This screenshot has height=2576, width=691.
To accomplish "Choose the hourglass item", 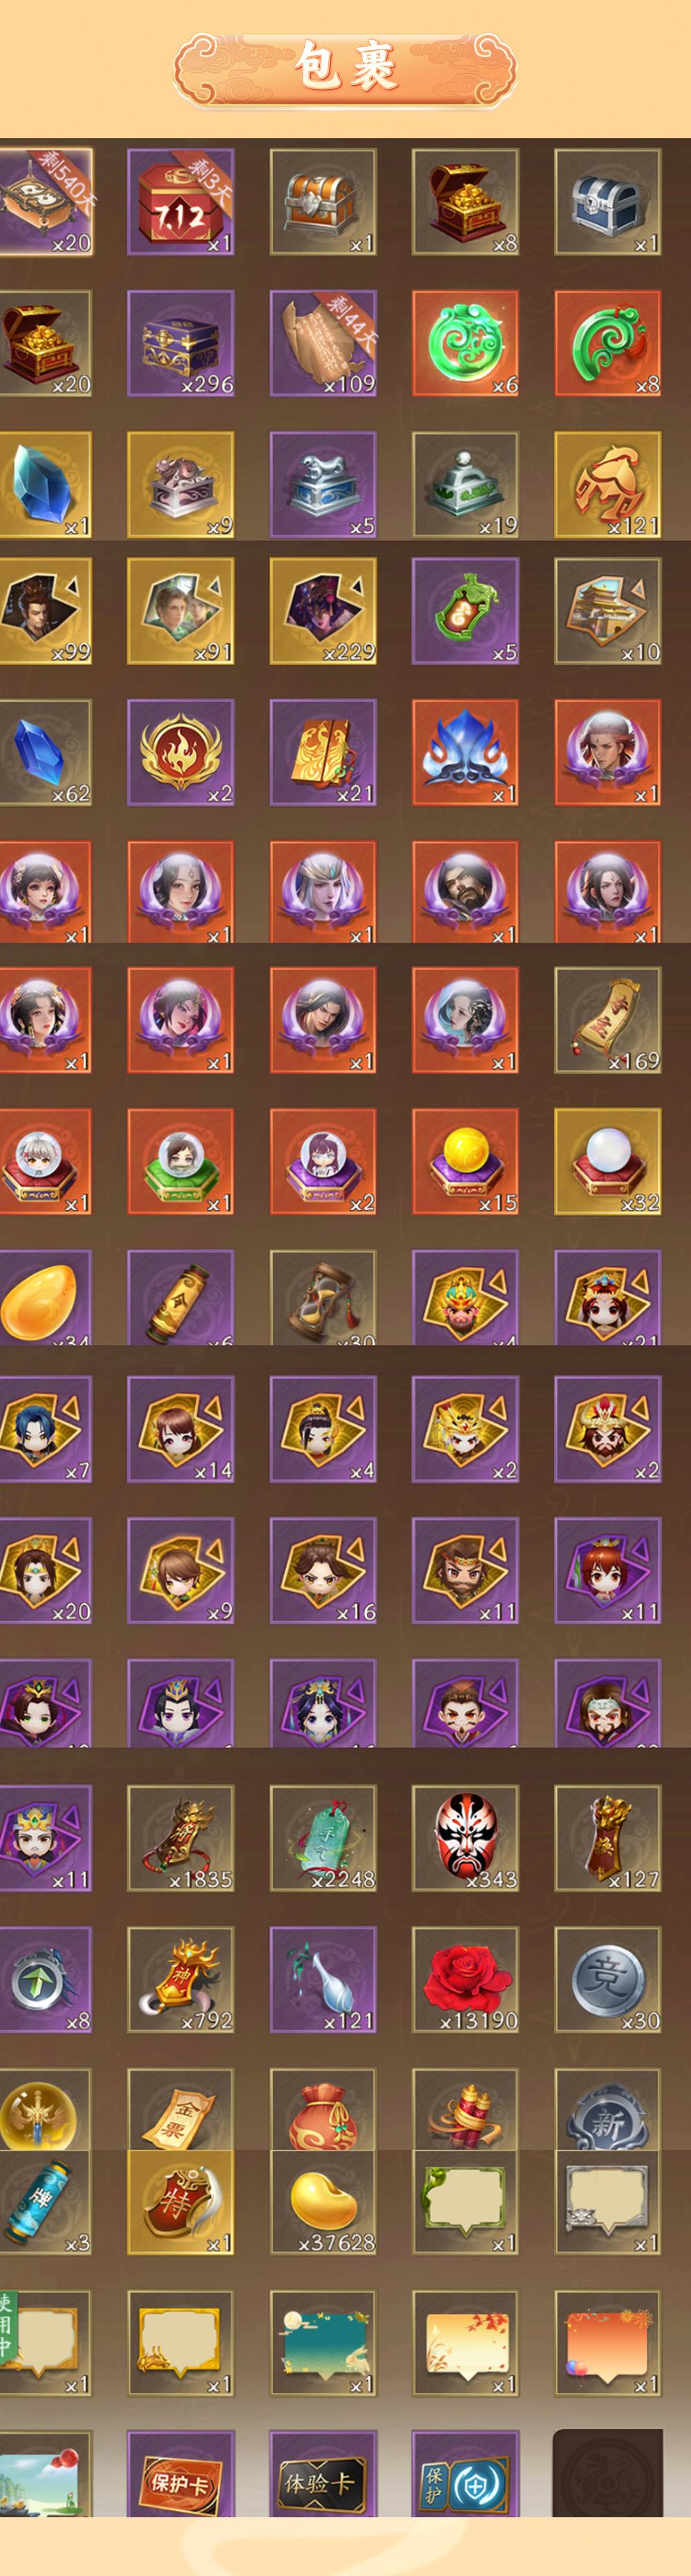I will click(323, 1297).
